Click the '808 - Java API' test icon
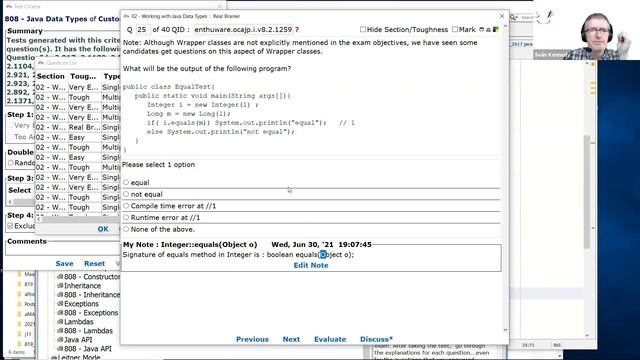The height and width of the screenshot is (360, 640). [x=60, y=349]
